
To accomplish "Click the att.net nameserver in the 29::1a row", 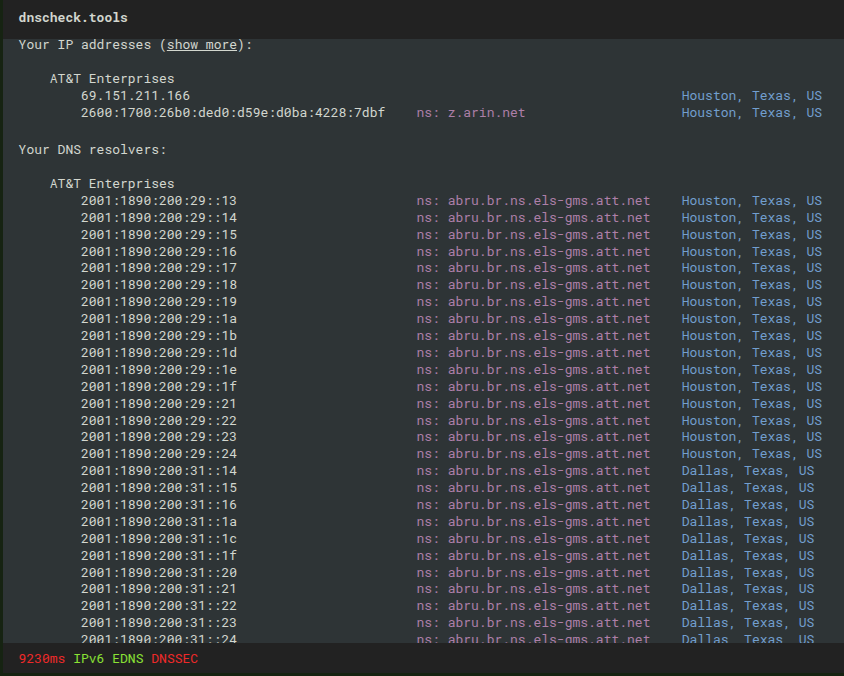I will coord(533,319).
